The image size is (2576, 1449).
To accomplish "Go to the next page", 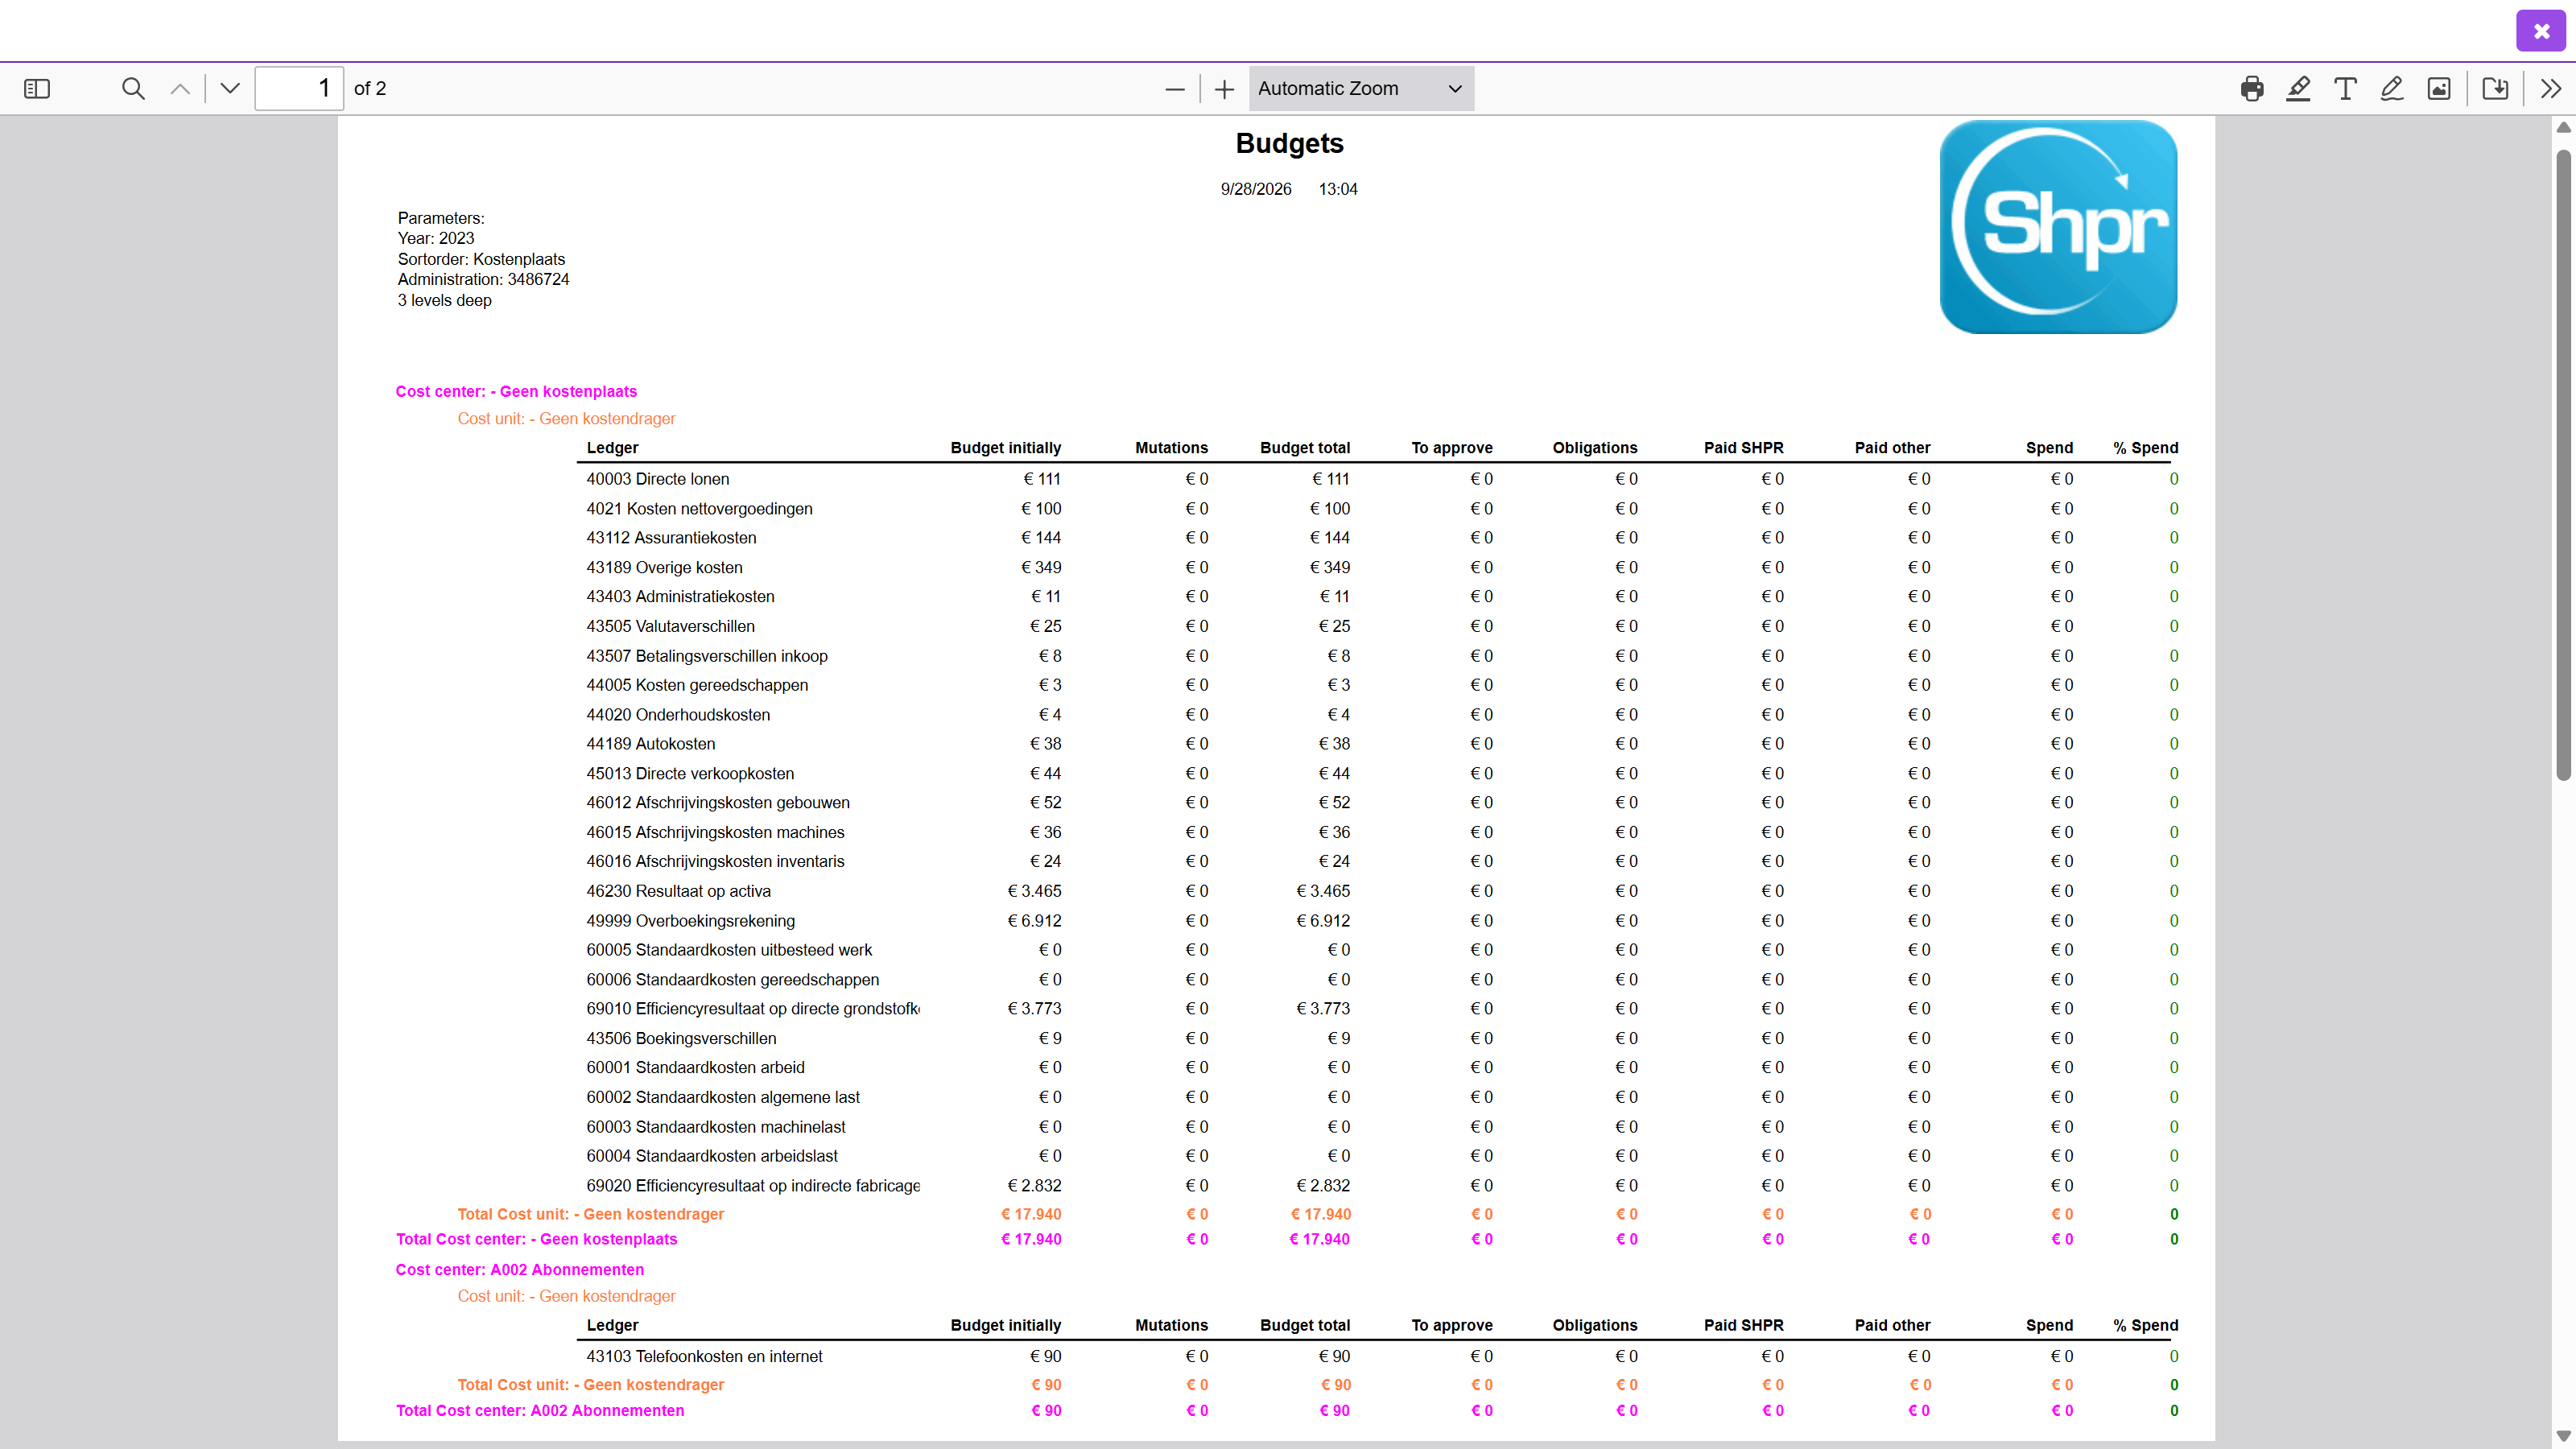I will click(x=230, y=89).
